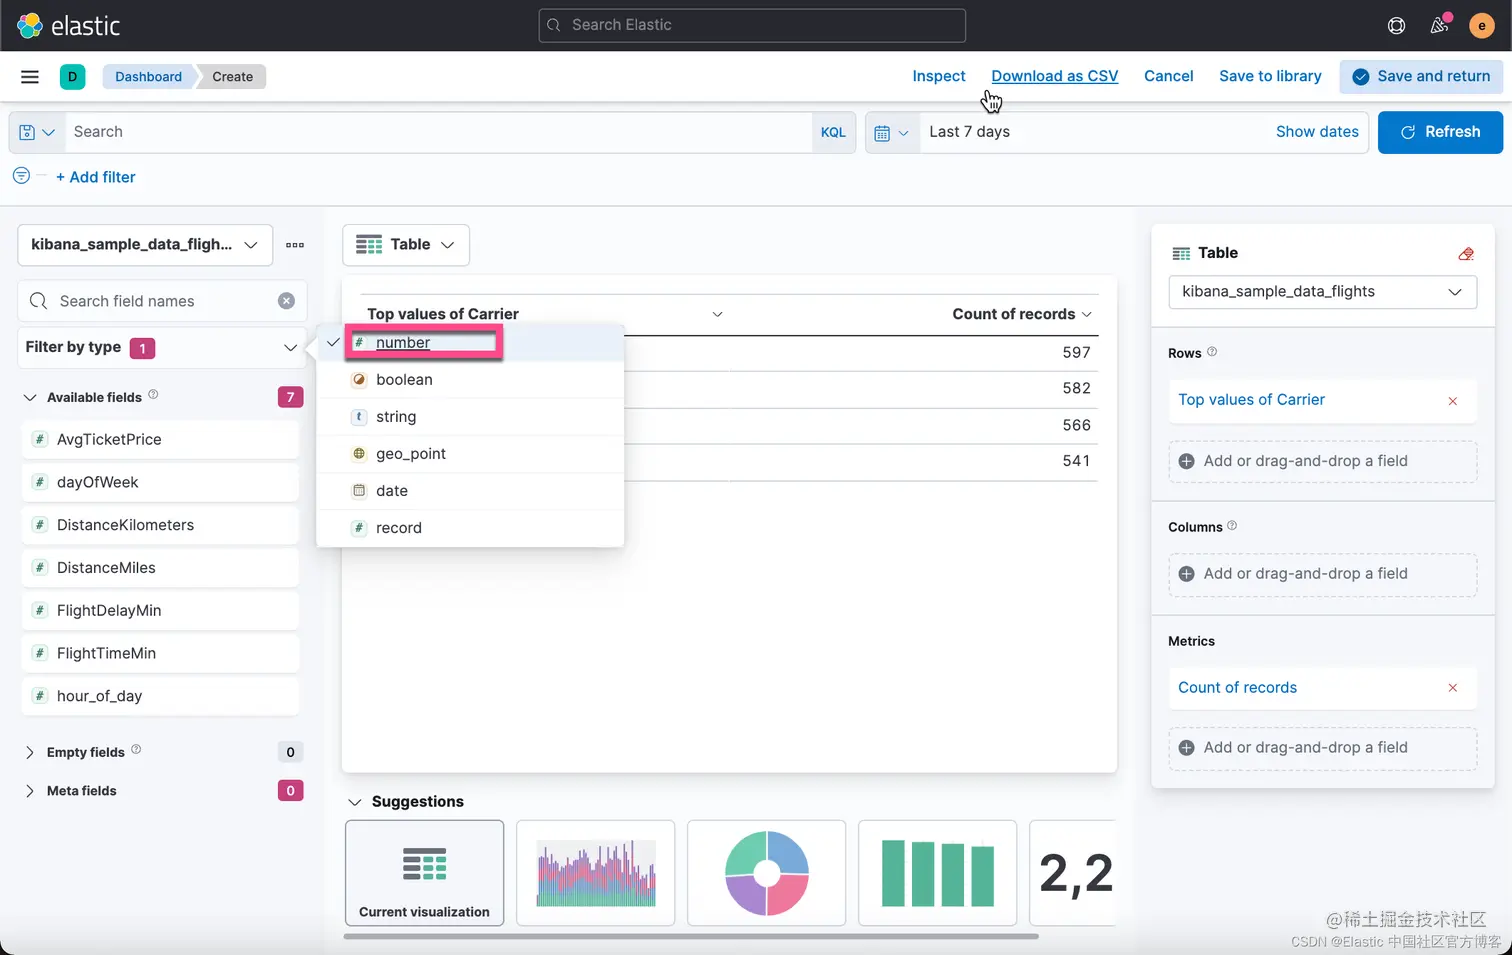The image size is (1512, 955).
Task: Toggle the string type filter
Action: (x=470, y=417)
